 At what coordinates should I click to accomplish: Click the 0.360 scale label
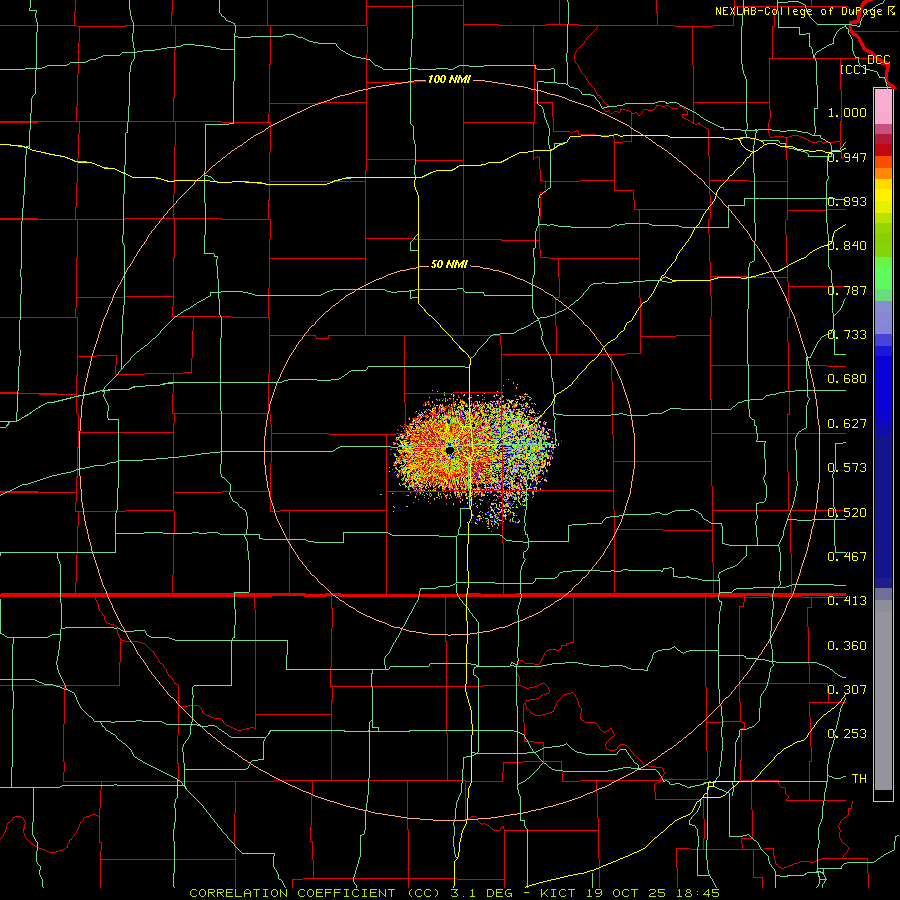(x=847, y=646)
